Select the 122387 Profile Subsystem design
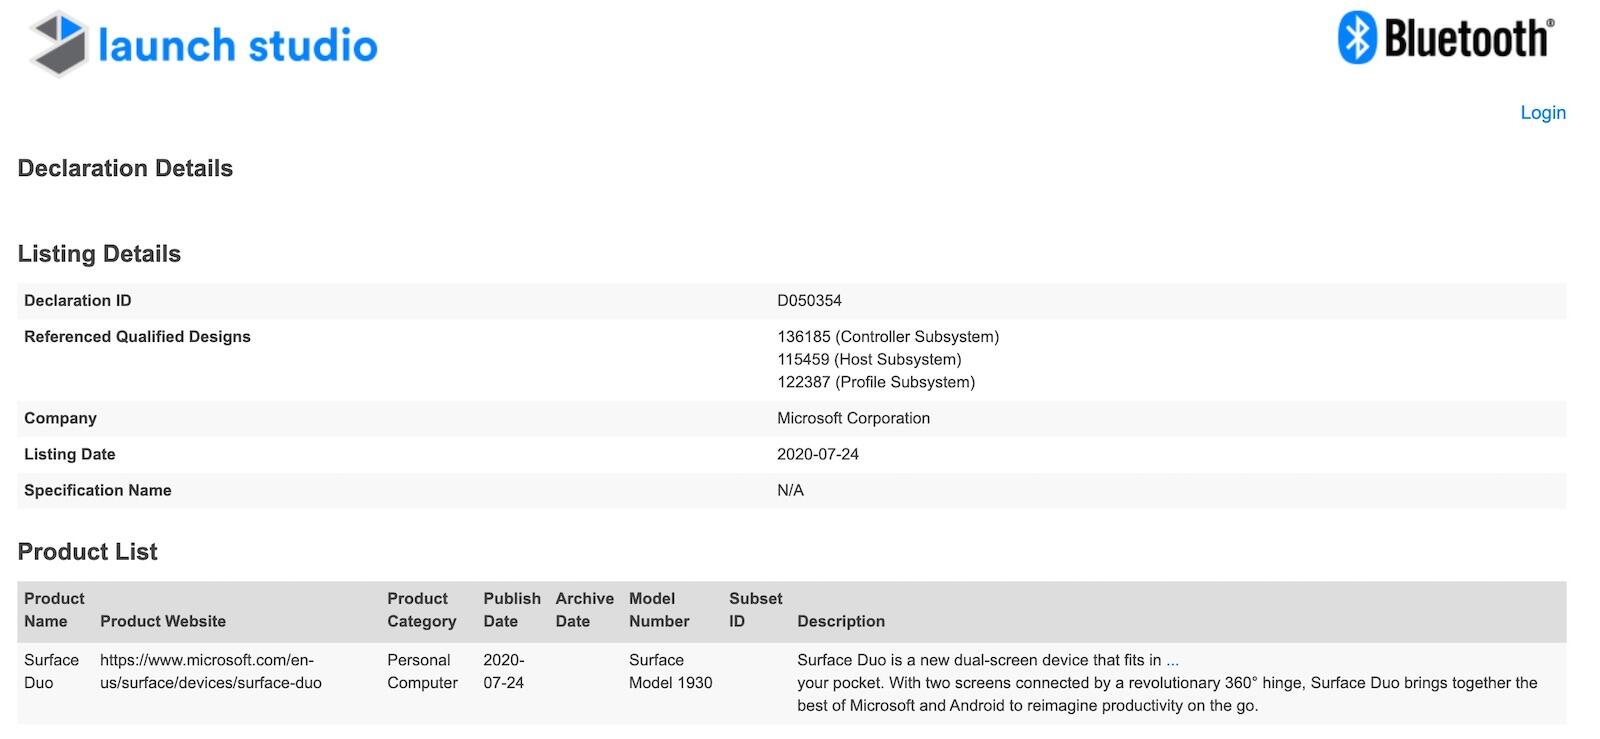 [x=875, y=382]
